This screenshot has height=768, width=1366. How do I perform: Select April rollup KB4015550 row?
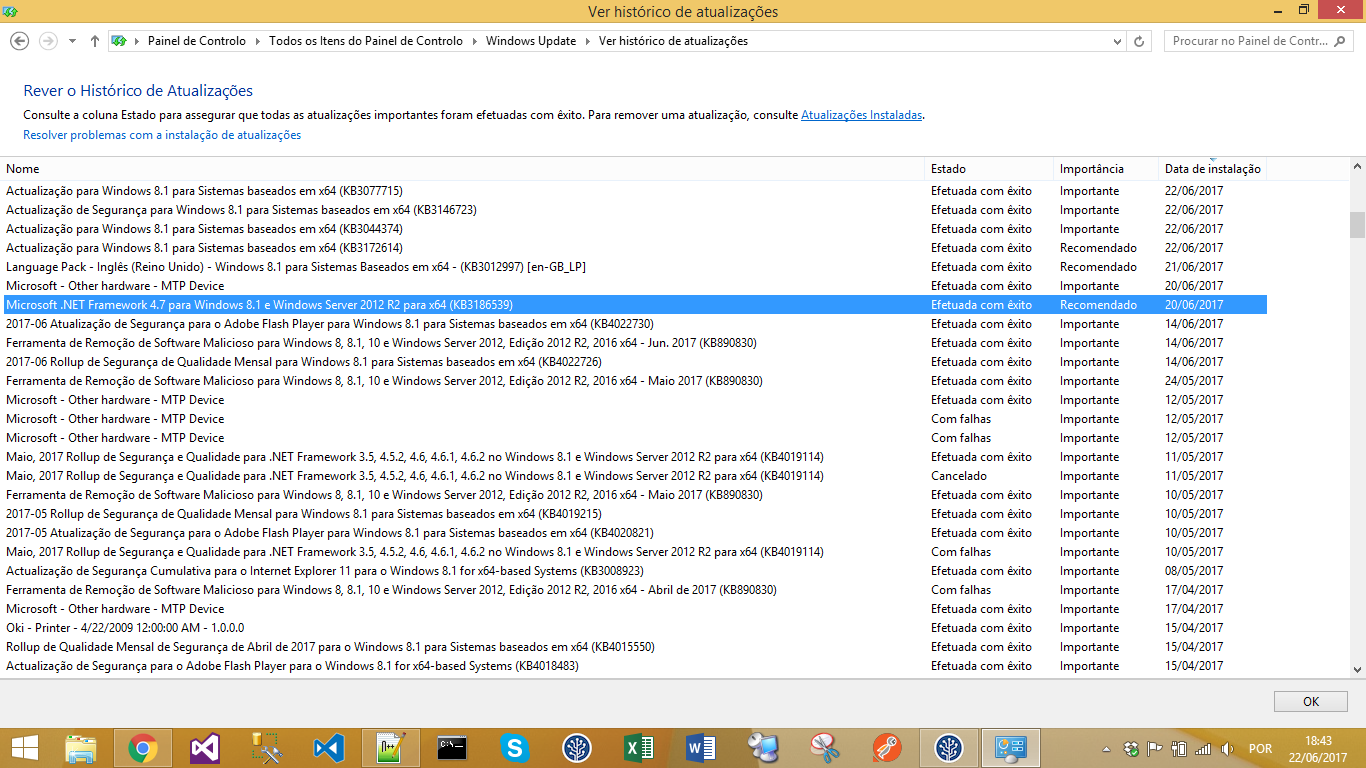click(x=634, y=647)
